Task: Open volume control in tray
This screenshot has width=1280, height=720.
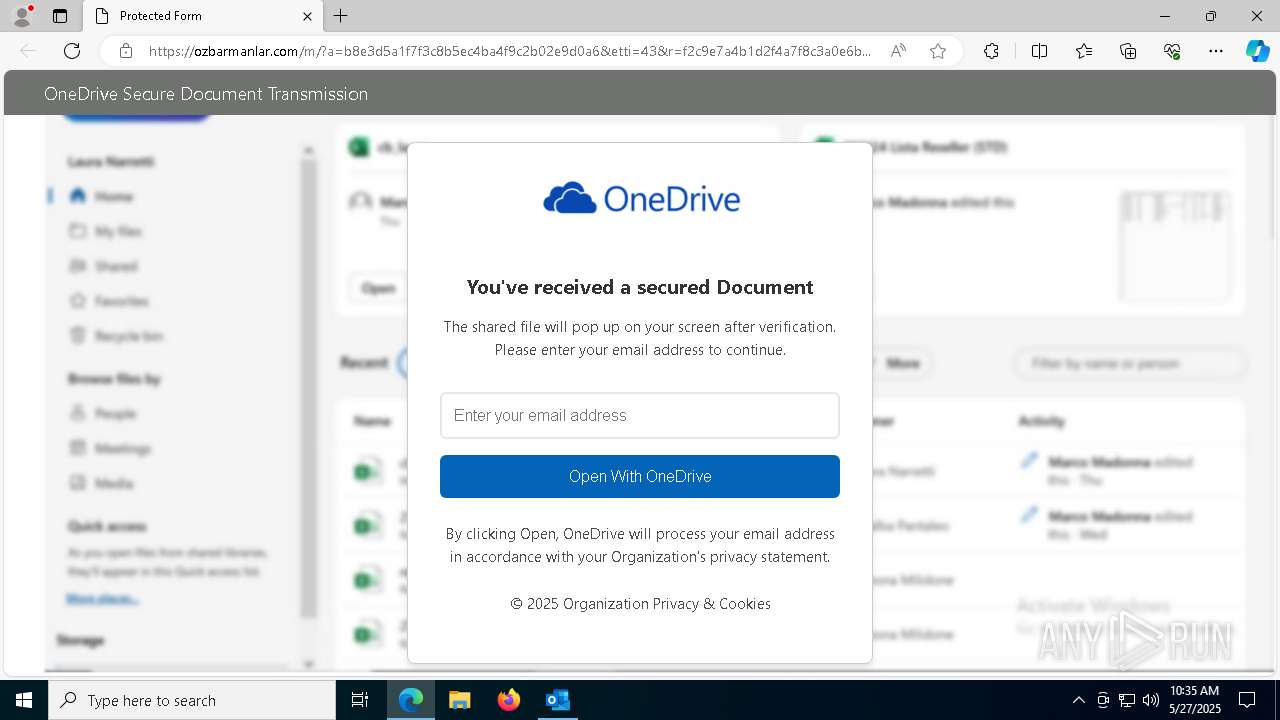Action: (x=1151, y=700)
